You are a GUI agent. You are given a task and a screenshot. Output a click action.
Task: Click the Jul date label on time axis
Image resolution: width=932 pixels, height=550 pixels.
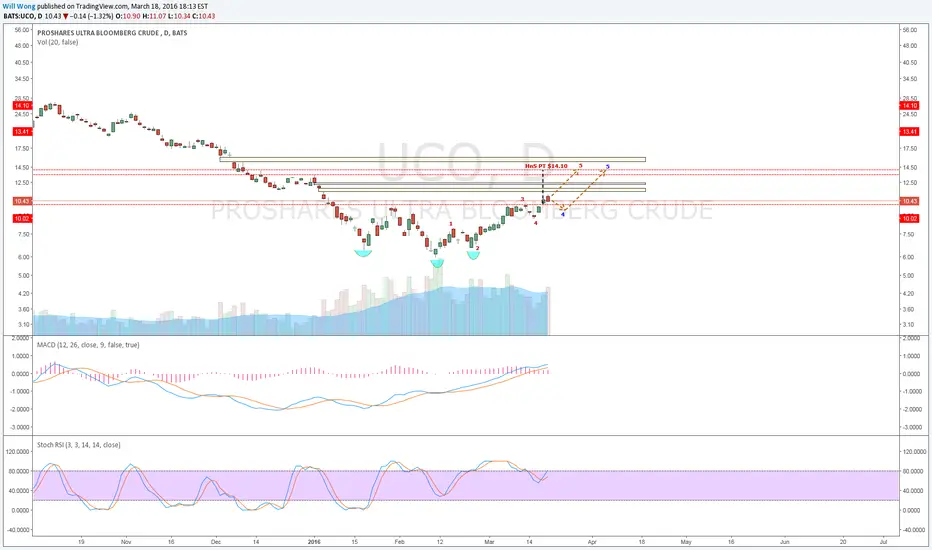(883, 542)
